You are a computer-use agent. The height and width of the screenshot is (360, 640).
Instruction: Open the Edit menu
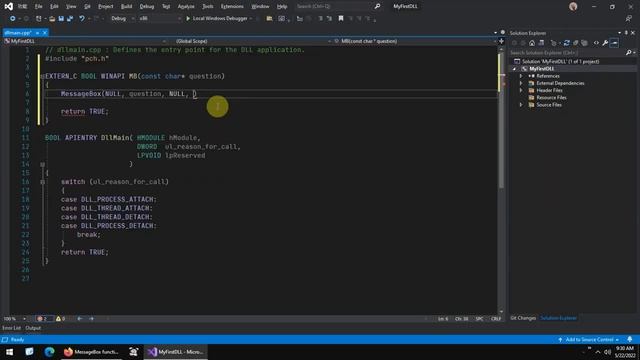click(54, 6)
